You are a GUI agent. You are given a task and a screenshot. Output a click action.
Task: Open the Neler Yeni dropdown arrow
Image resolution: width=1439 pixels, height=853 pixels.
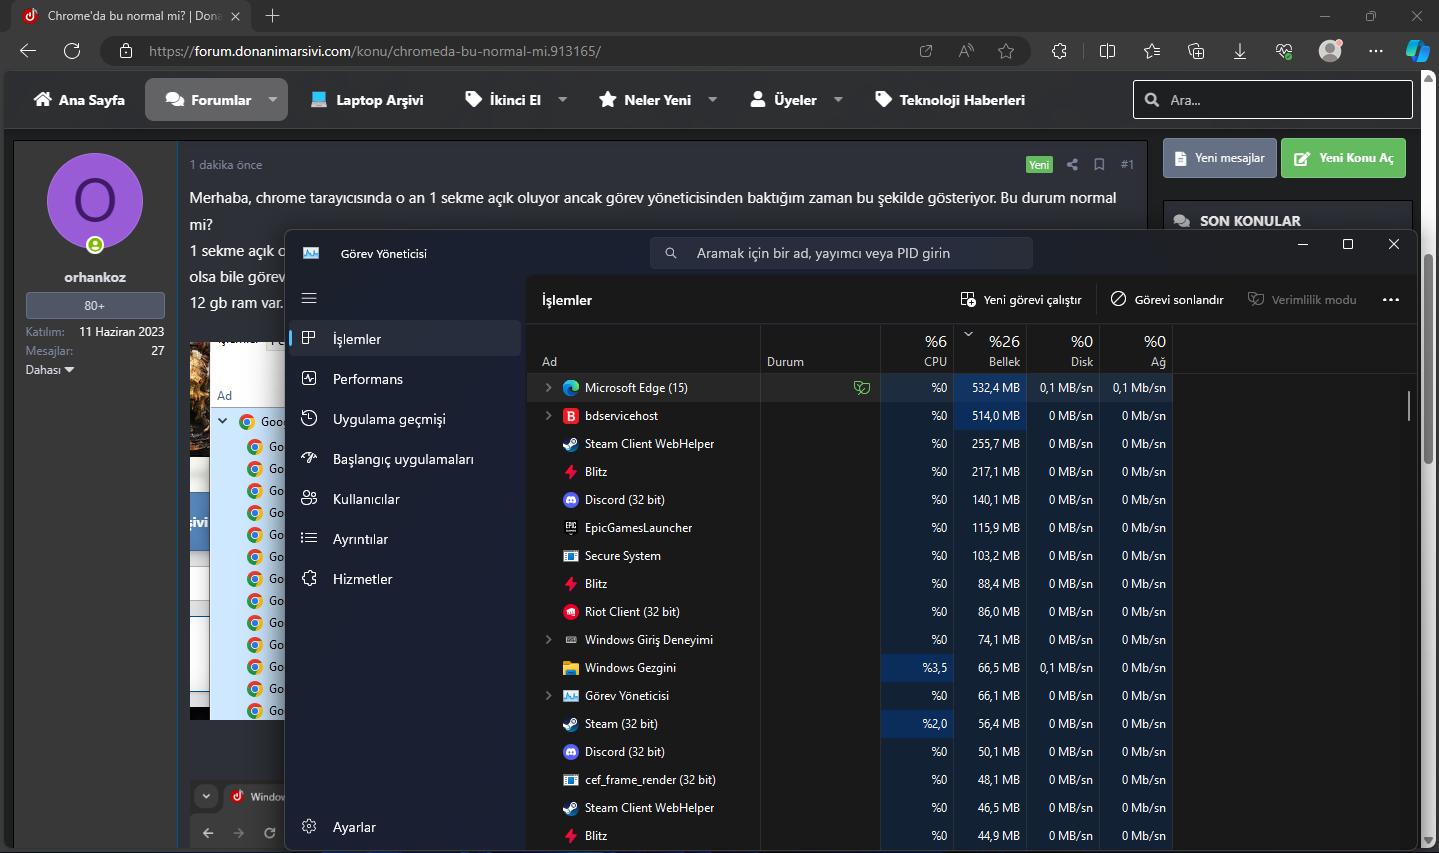click(x=713, y=100)
